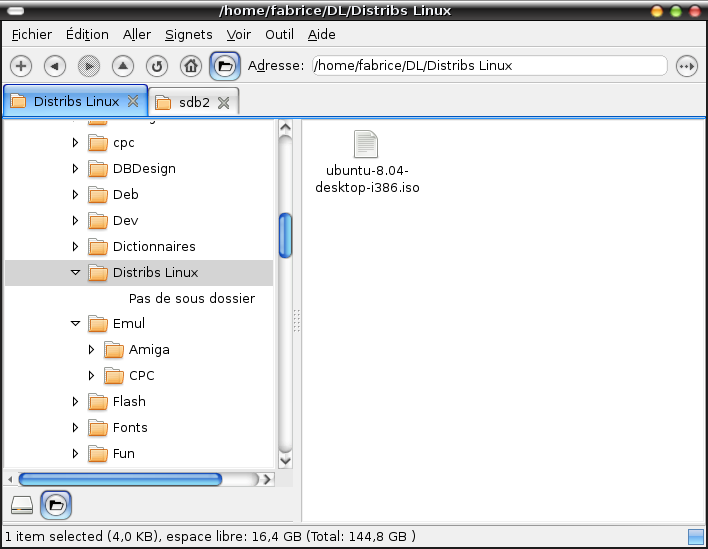This screenshot has width=708, height=549.
Task: Open the Aller menu
Action: 137,34
